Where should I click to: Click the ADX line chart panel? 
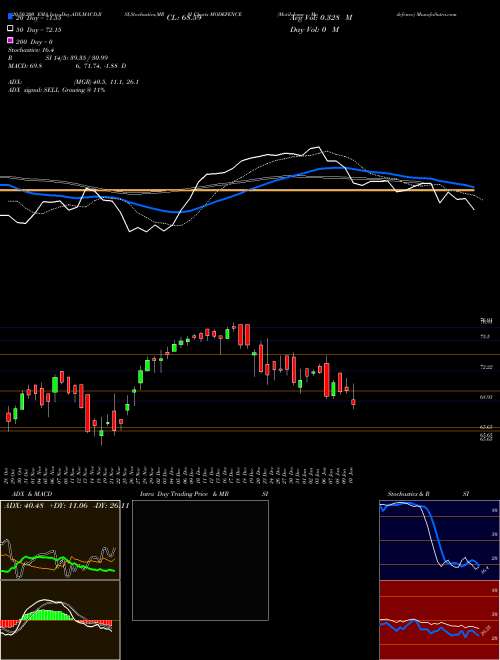[x=60, y=540]
